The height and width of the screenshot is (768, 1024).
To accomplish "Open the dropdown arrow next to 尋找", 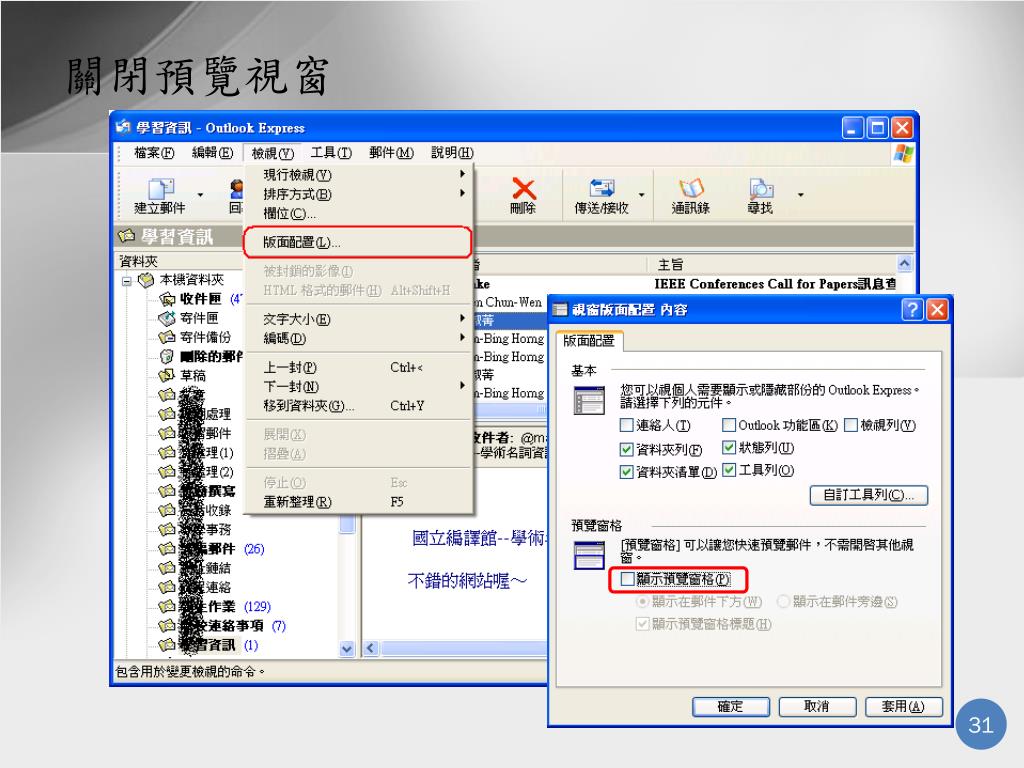I will click(x=800, y=195).
